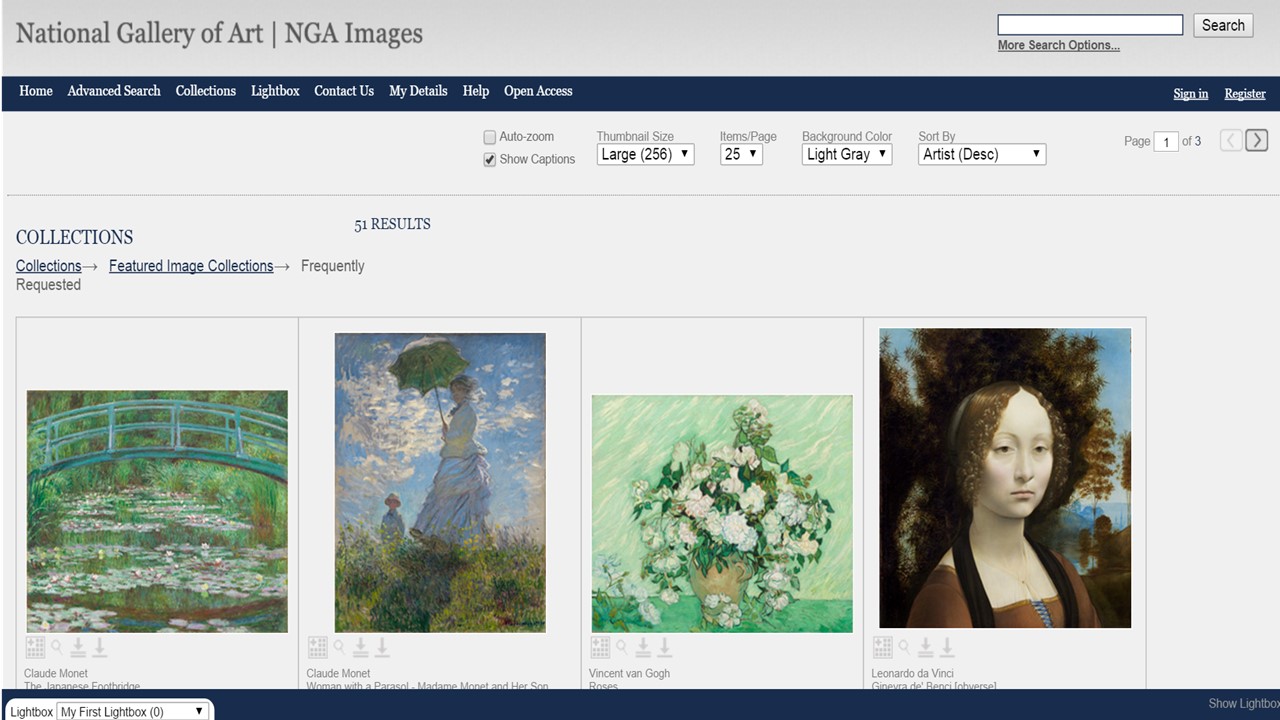The width and height of the screenshot is (1280, 720).
Task: Open Home in navigation bar
Action: 36,91
